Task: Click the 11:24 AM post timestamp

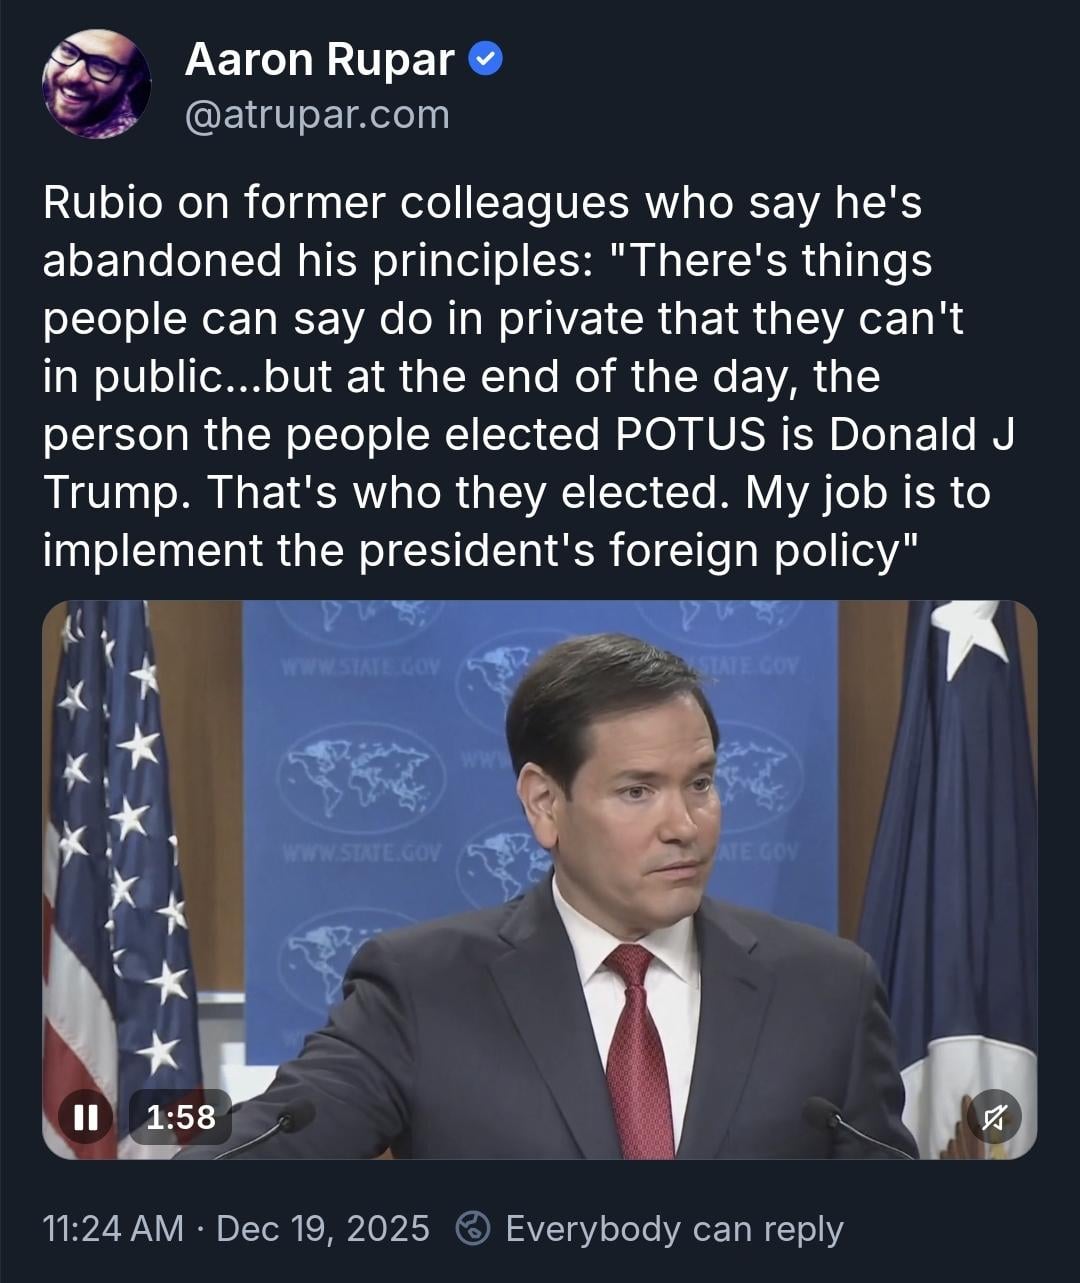Action: [x=113, y=1228]
